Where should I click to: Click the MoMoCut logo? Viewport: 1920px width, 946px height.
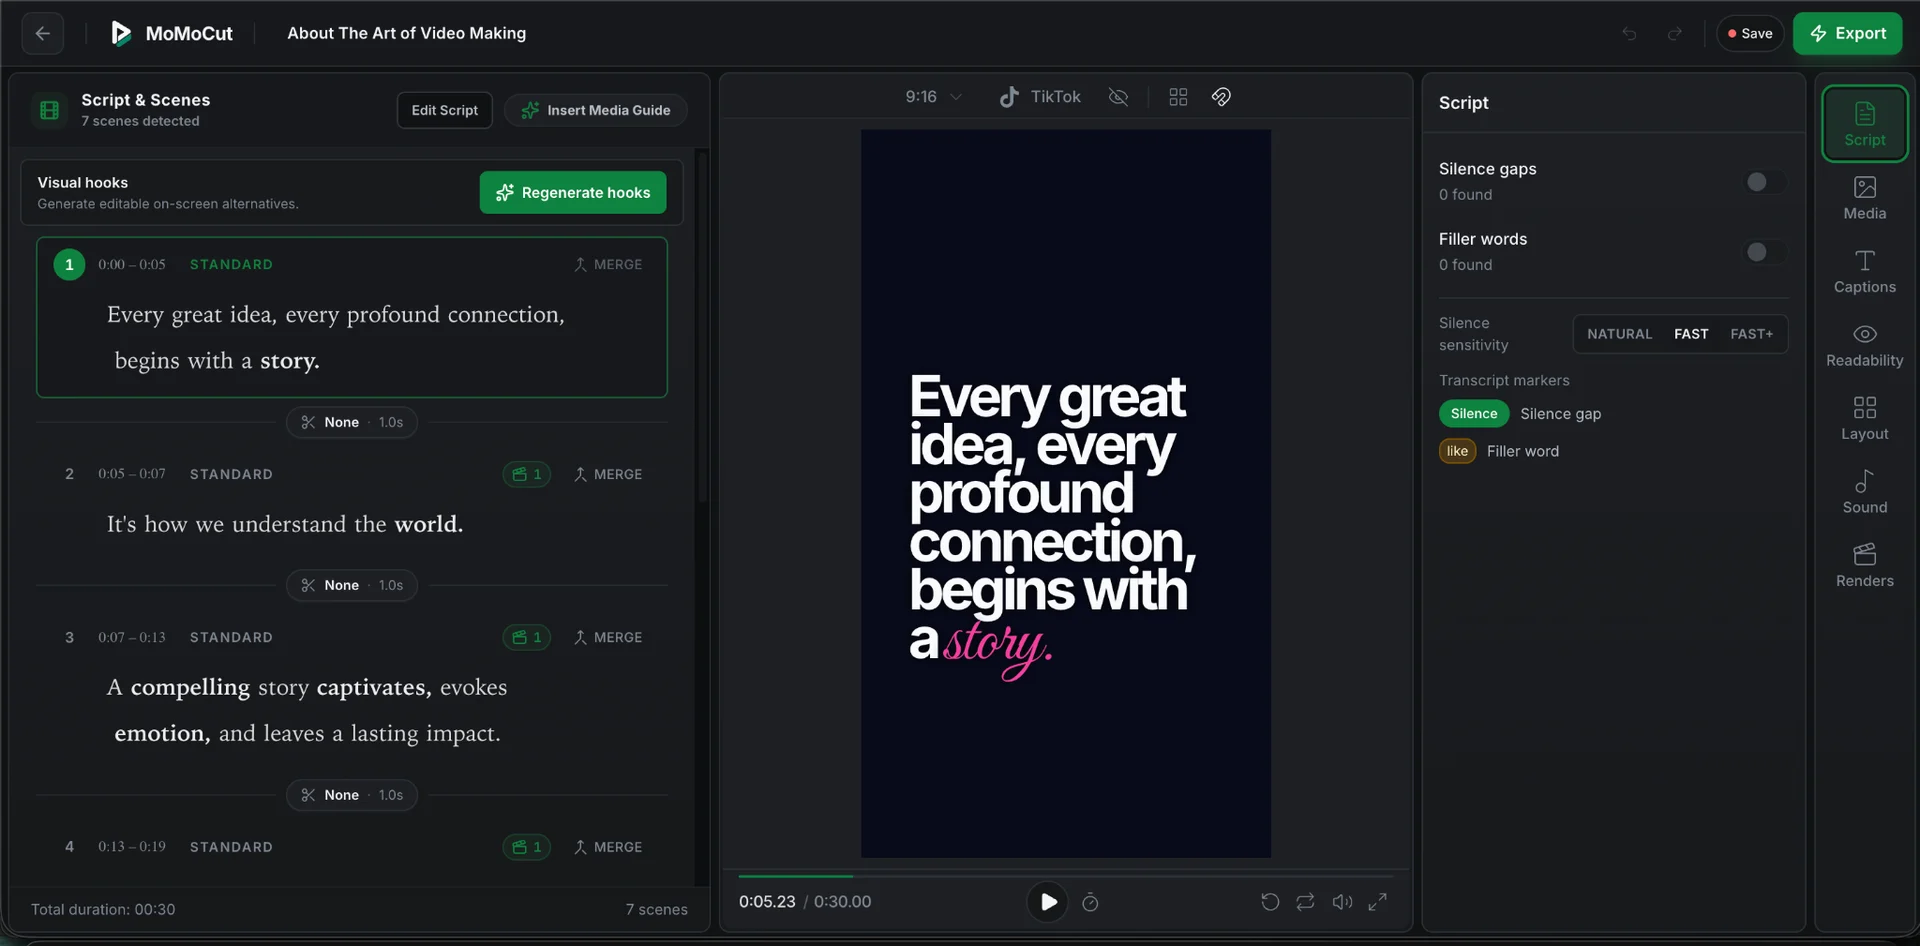pos(171,33)
